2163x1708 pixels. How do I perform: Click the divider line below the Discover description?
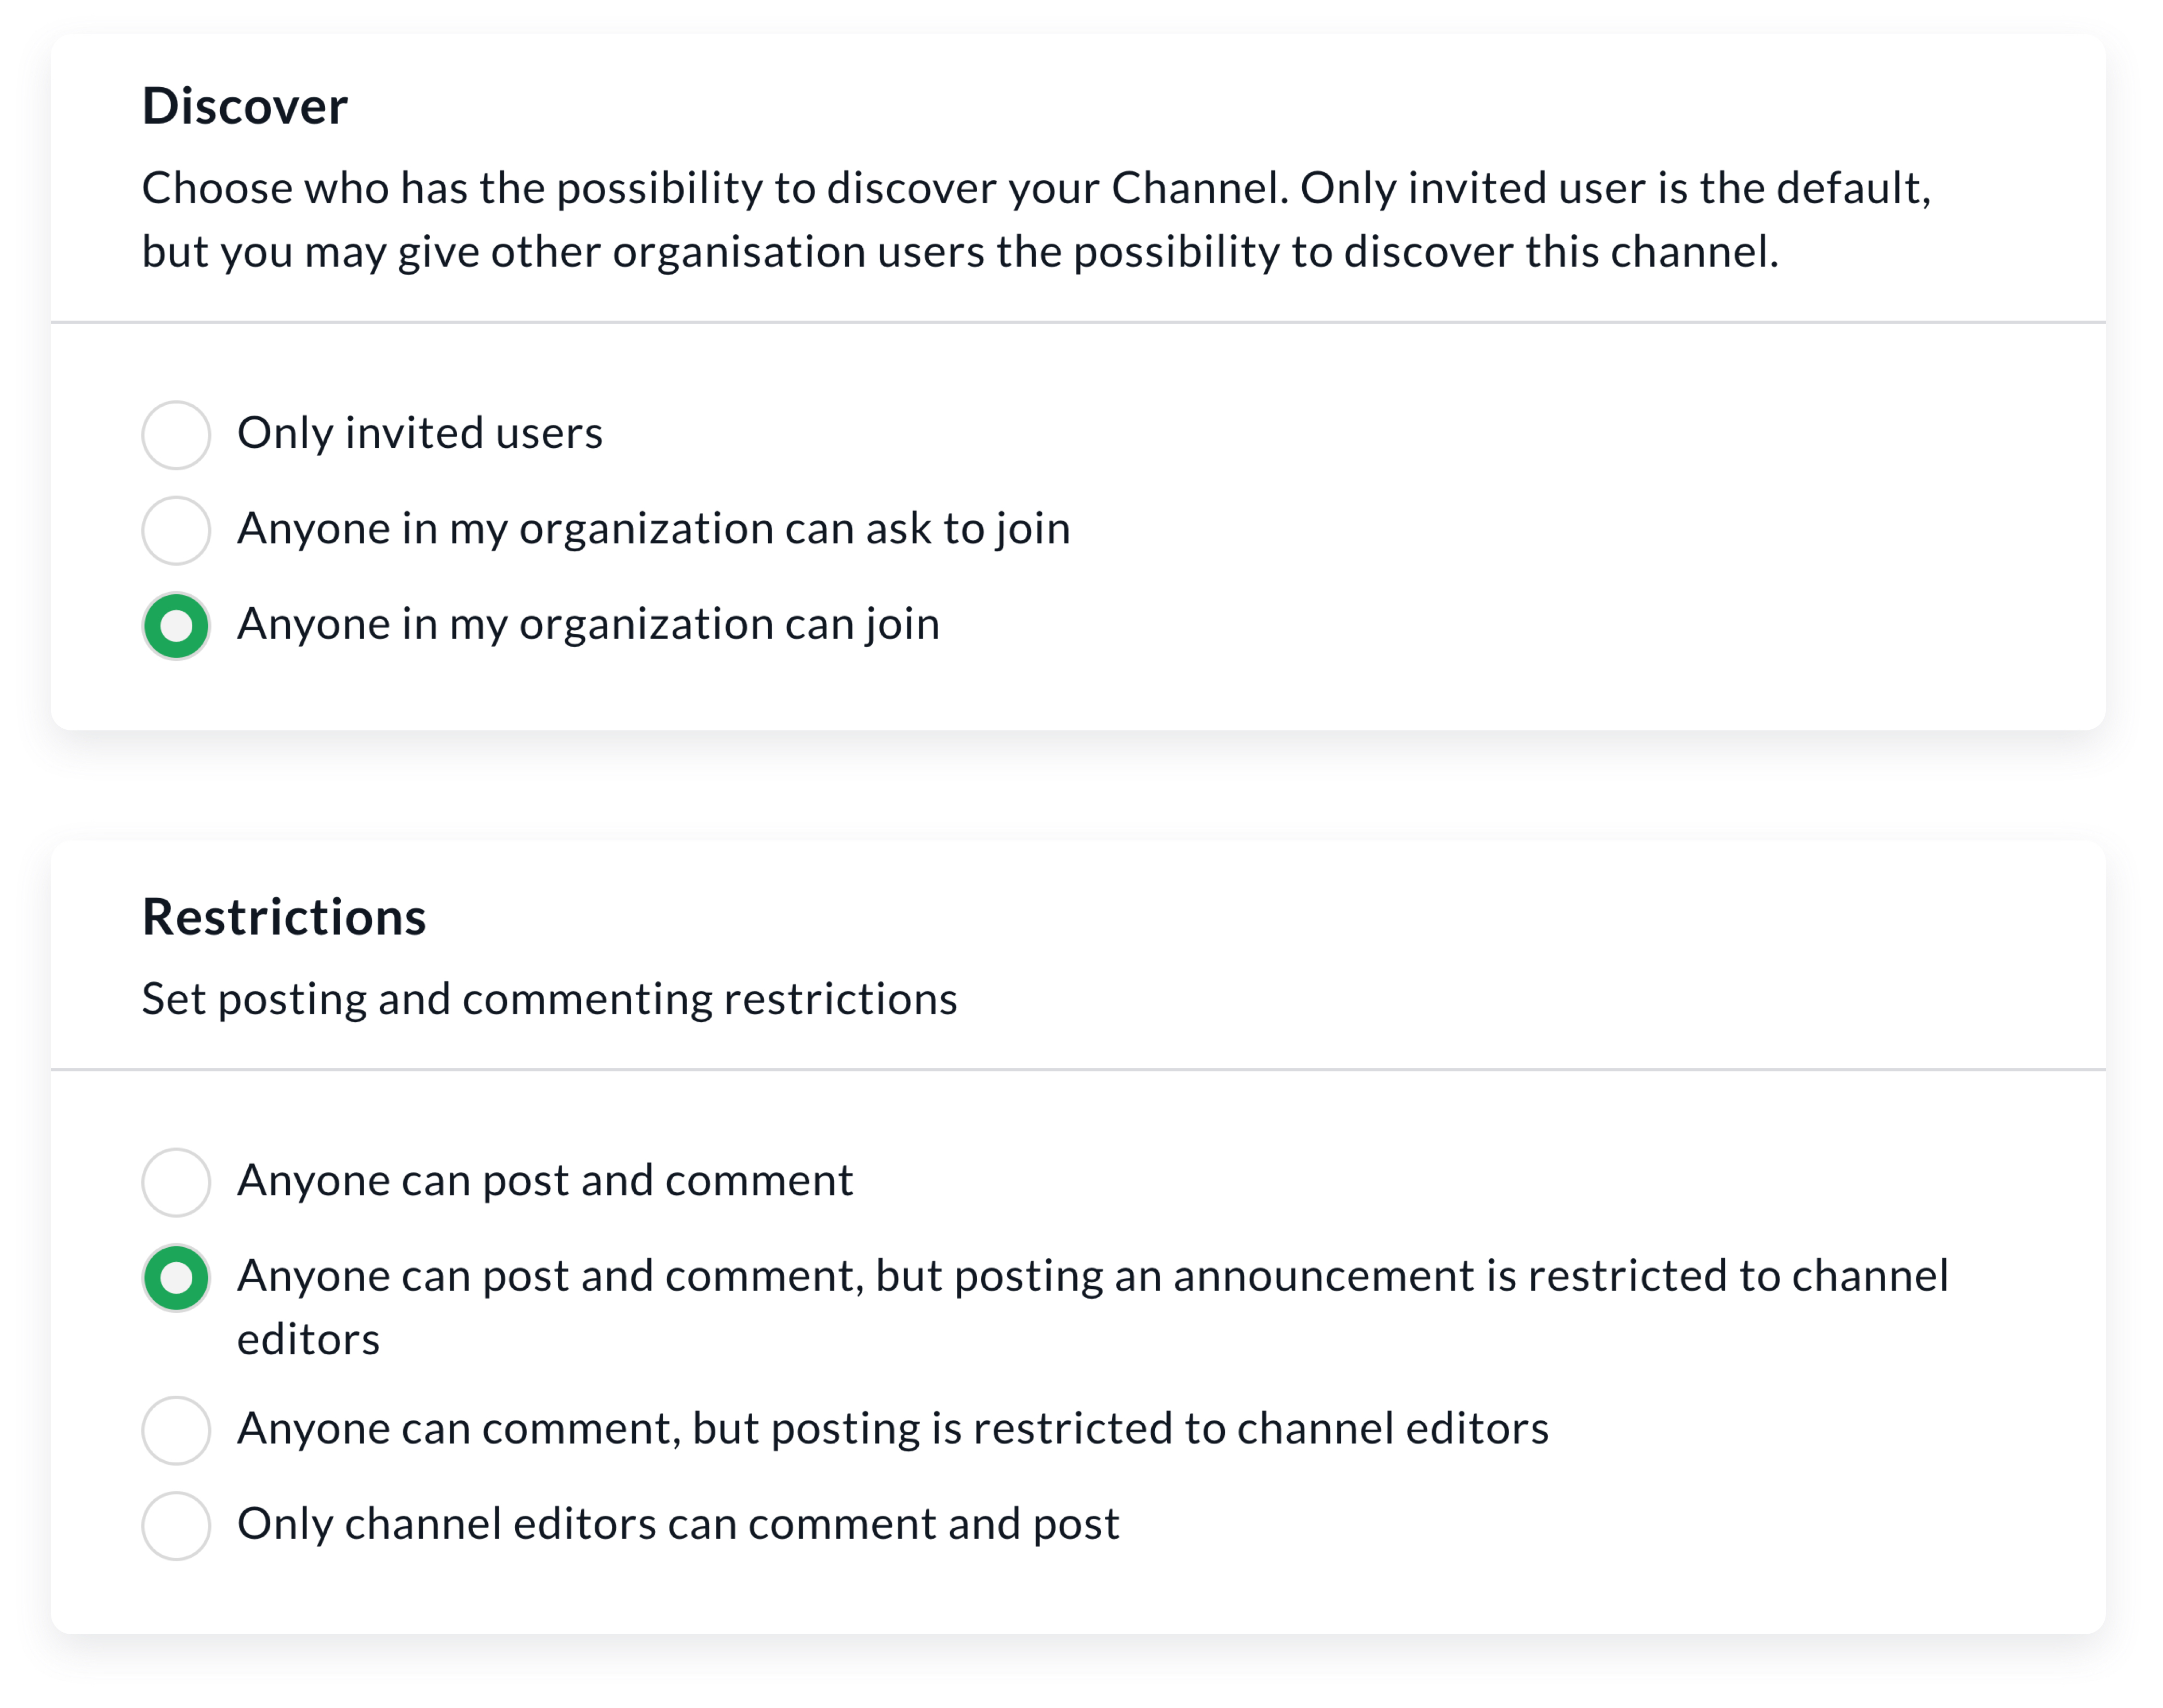pyautogui.click(x=1078, y=323)
